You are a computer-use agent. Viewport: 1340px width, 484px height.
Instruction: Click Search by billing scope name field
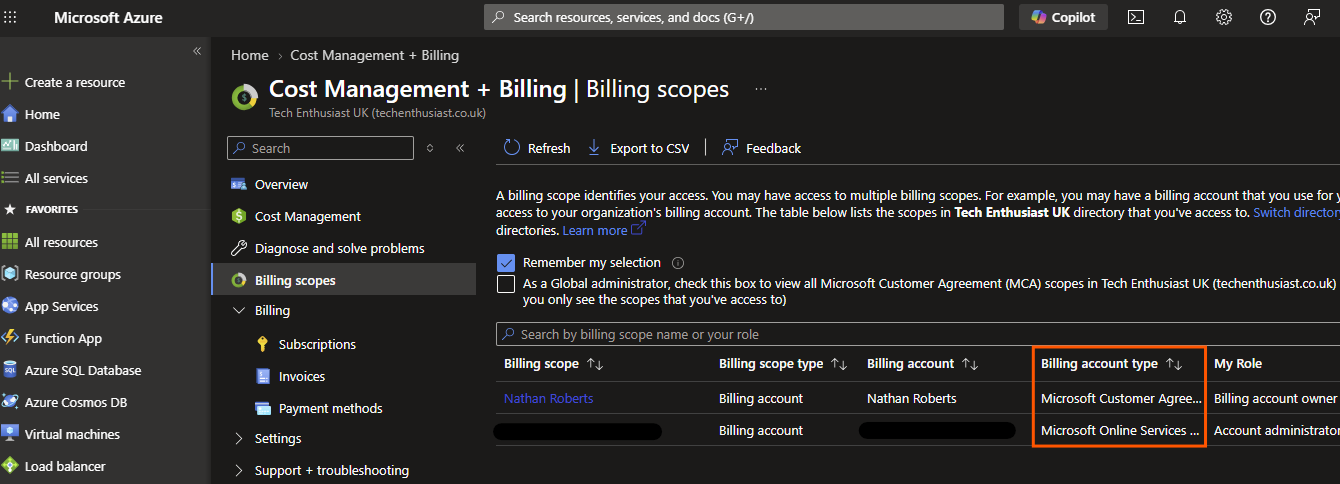(918, 334)
